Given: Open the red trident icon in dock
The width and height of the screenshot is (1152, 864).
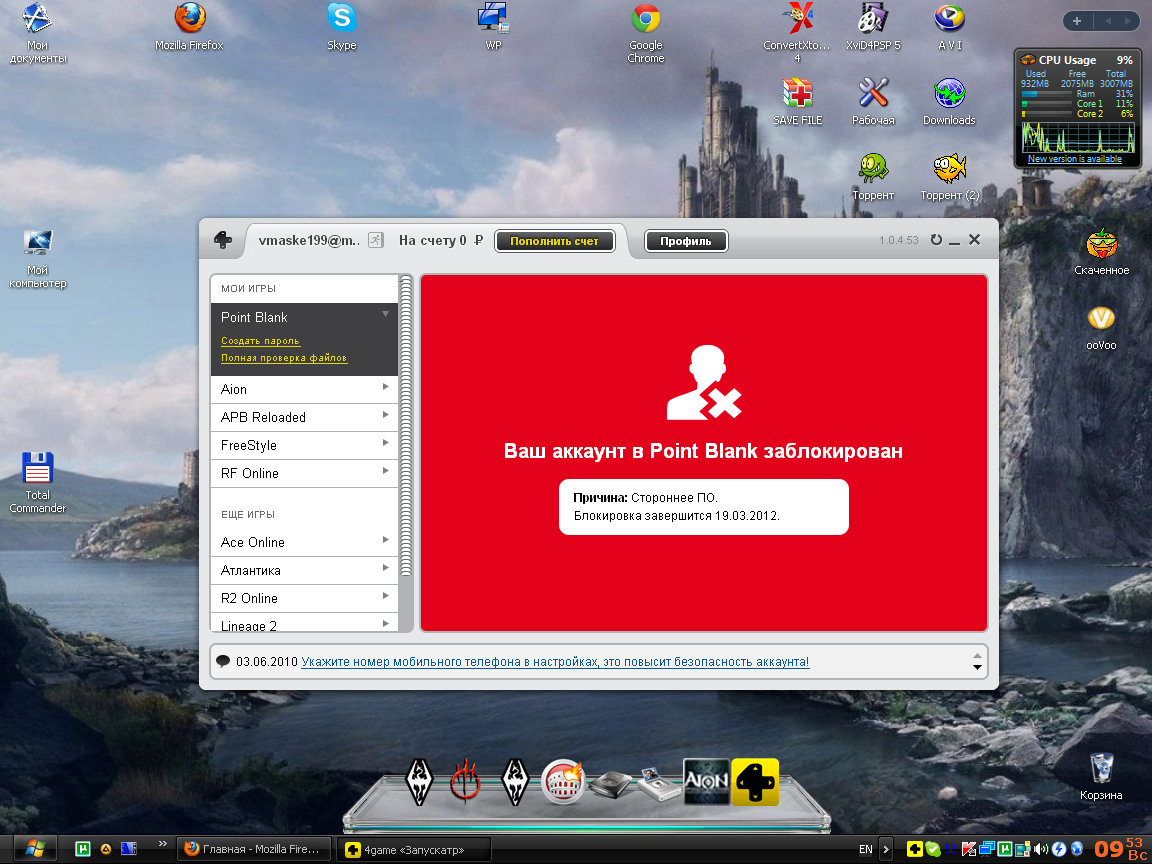Looking at the screenshot, I should [x=465, y=782].
